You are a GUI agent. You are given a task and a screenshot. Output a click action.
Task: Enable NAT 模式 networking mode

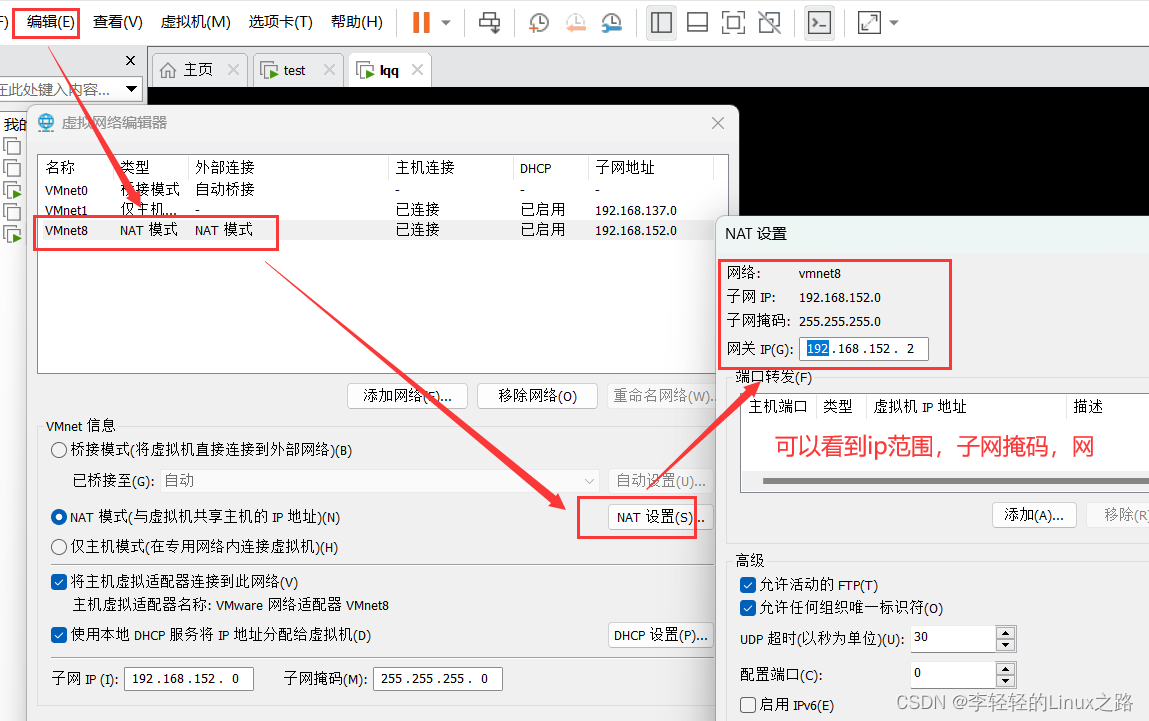pyautogui.click(x=59, y=517)
